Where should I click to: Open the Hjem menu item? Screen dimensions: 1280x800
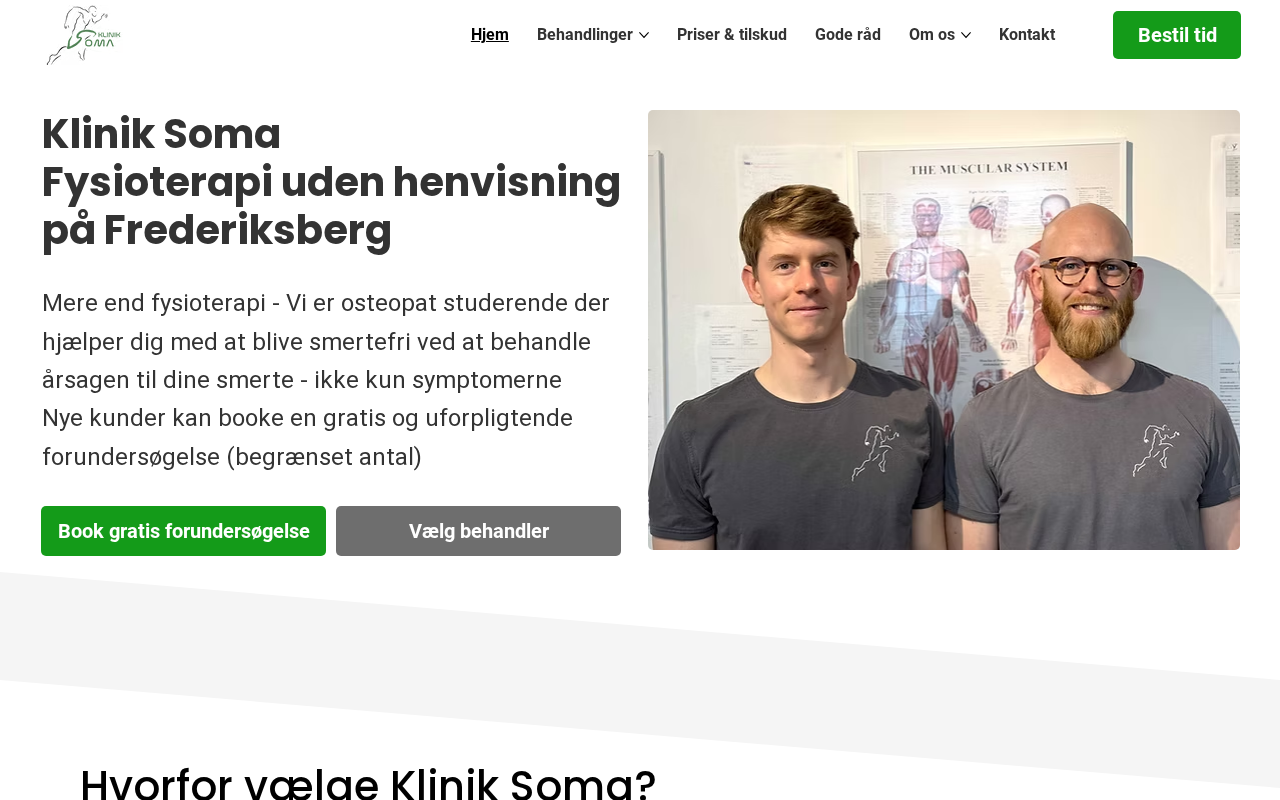pyautogui.click(x=490, y=35)
